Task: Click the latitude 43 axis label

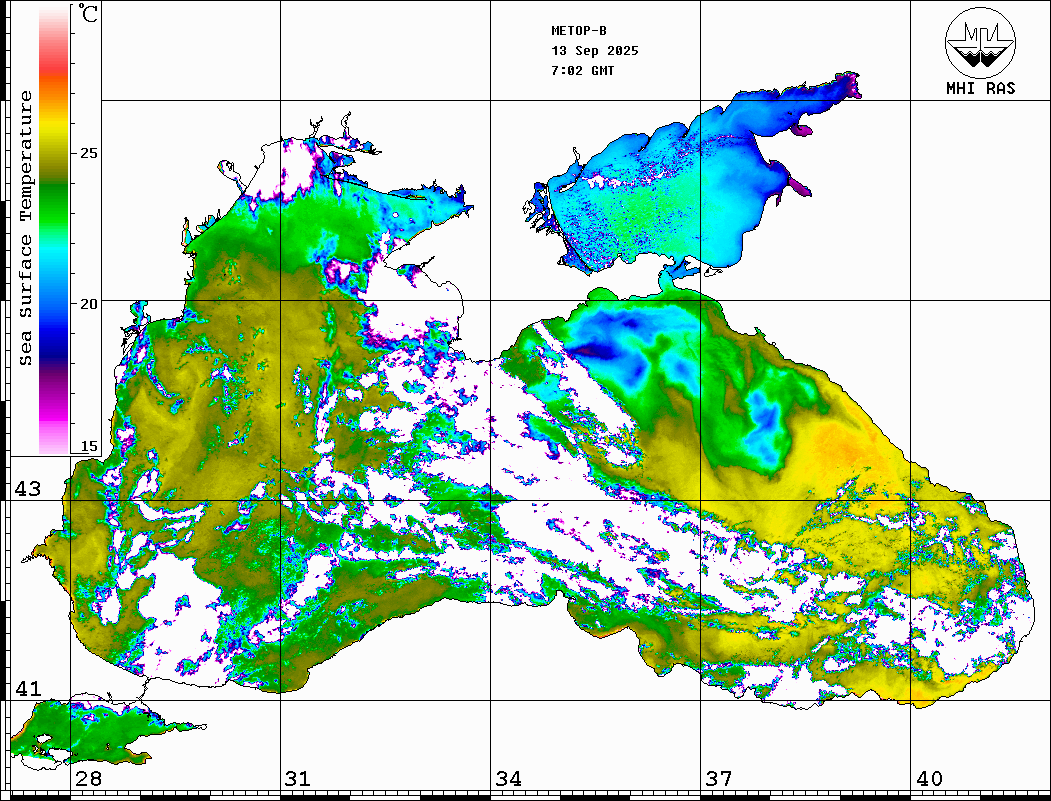Action: pos(27,489)
